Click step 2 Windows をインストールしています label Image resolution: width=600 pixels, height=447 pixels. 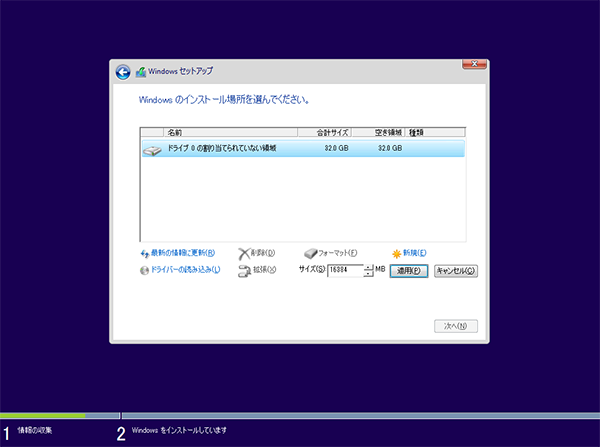tap(179, 430)
